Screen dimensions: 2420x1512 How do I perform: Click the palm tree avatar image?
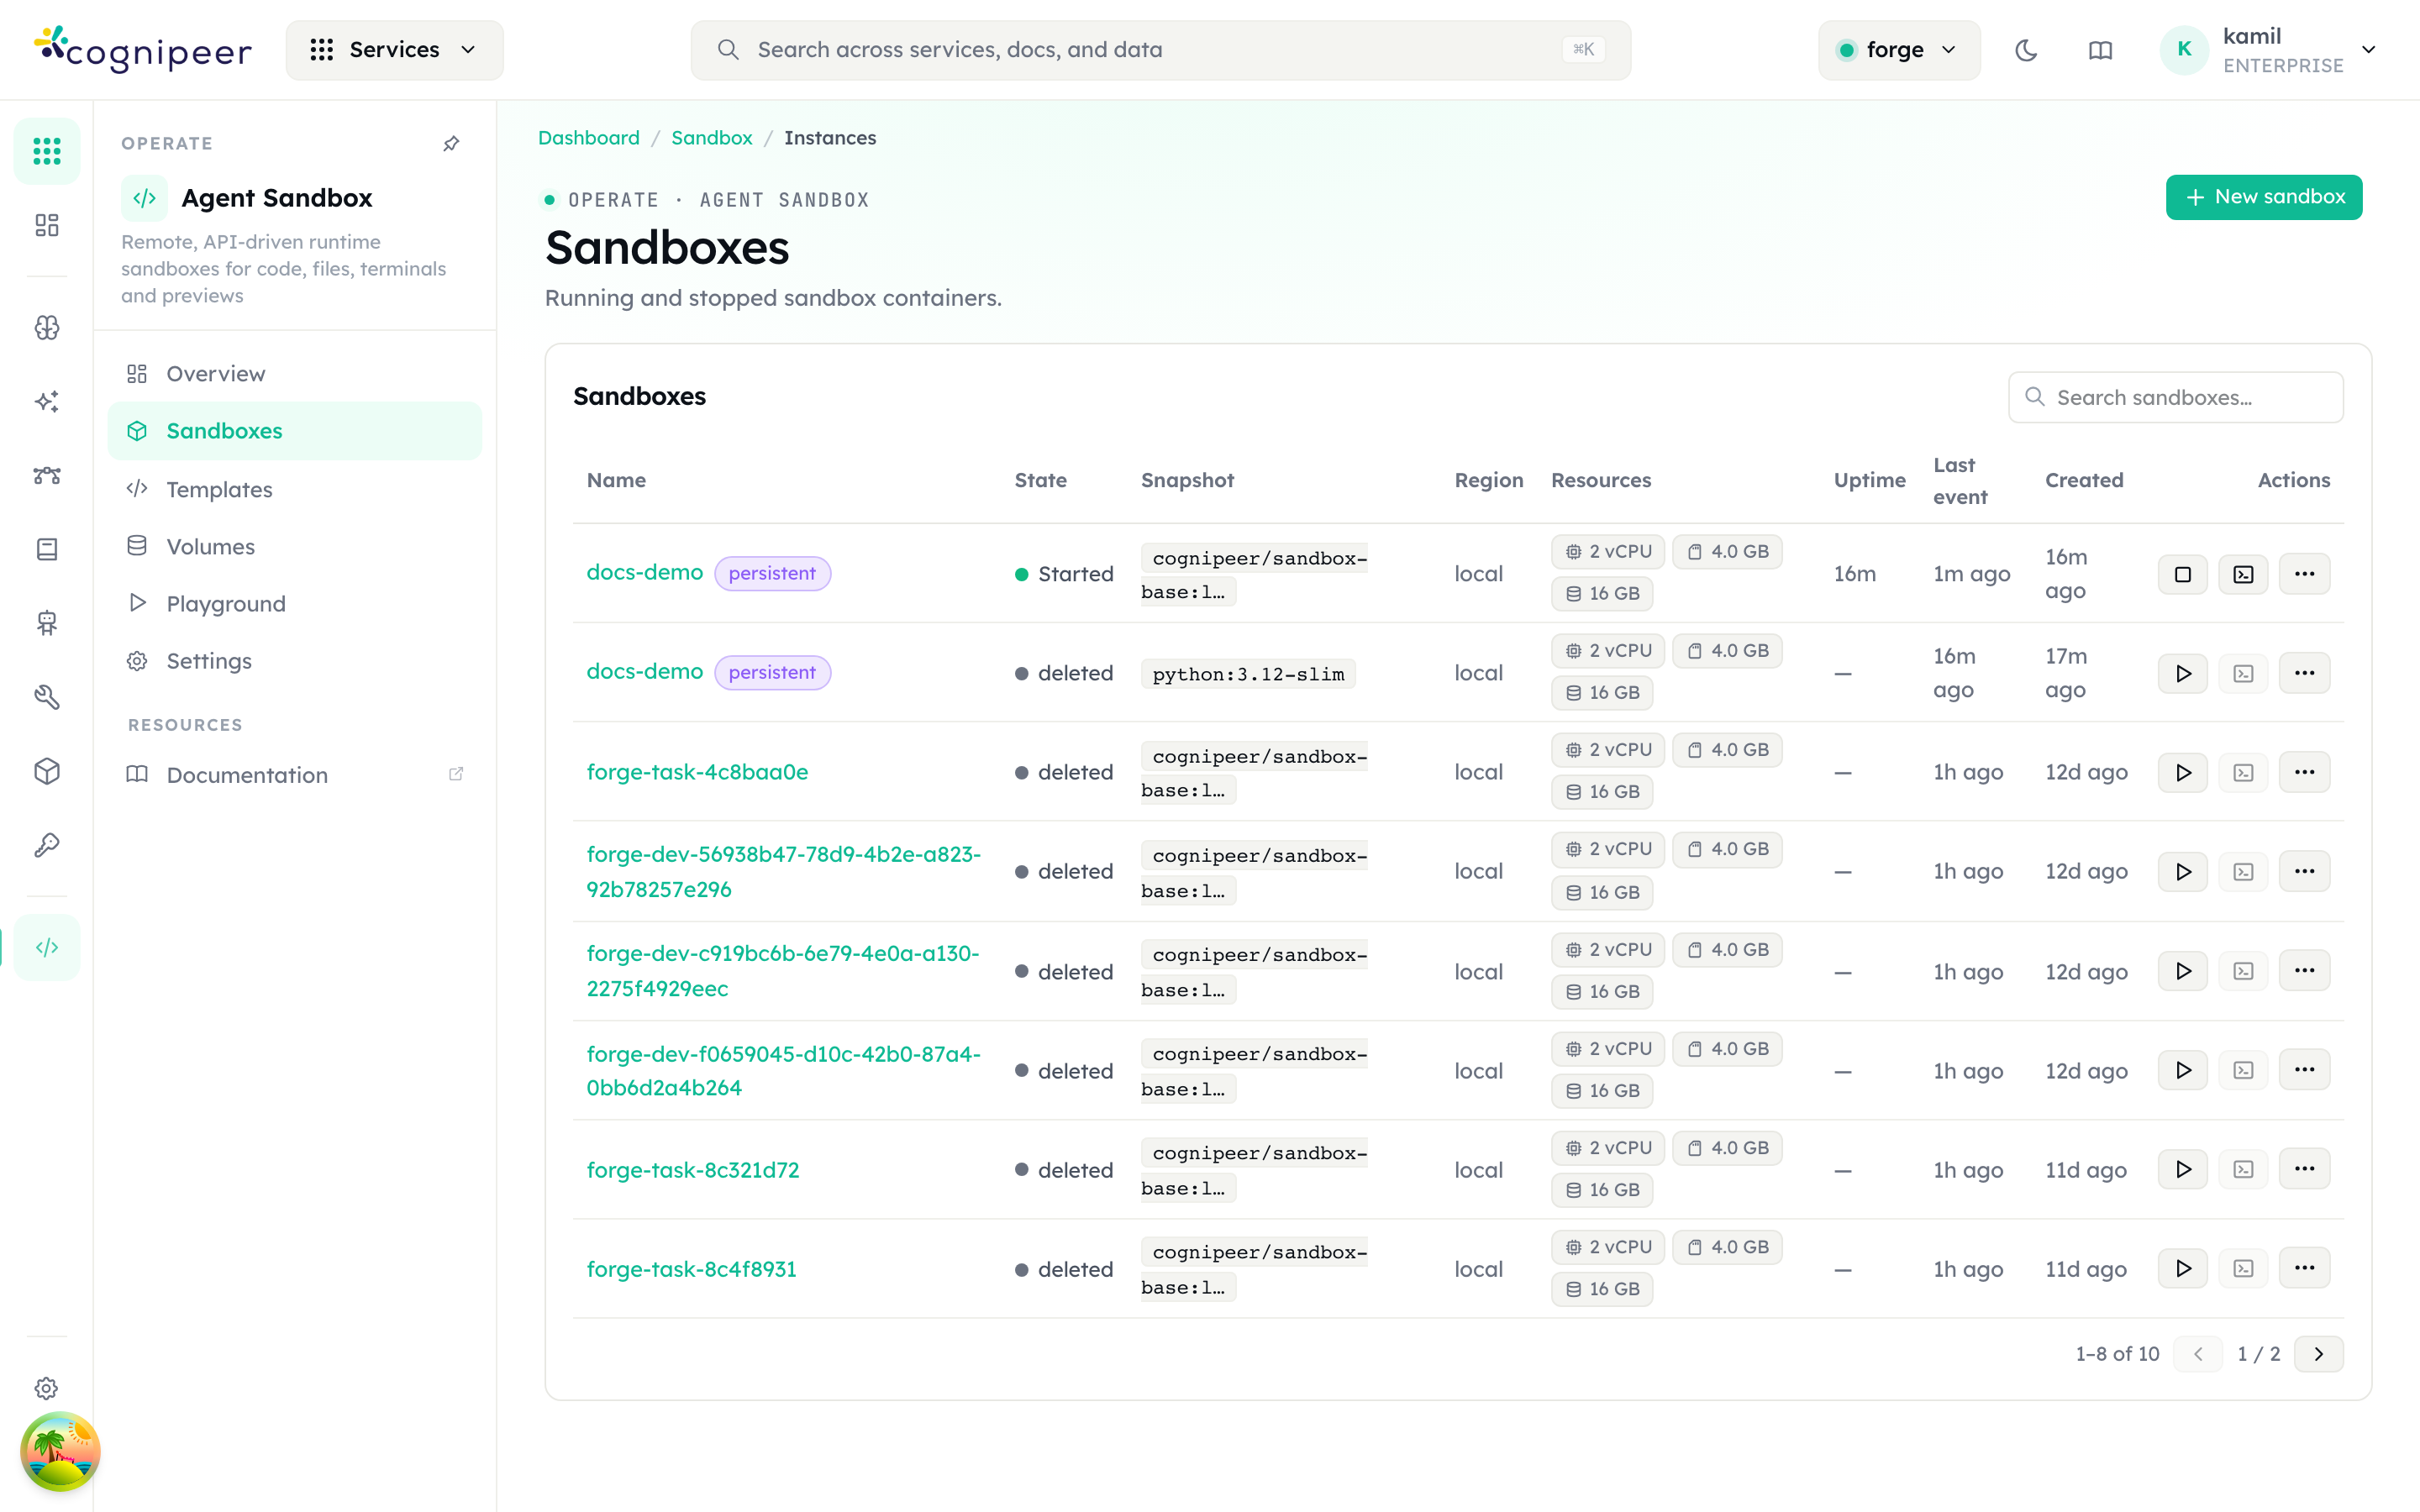[60, 1451]
